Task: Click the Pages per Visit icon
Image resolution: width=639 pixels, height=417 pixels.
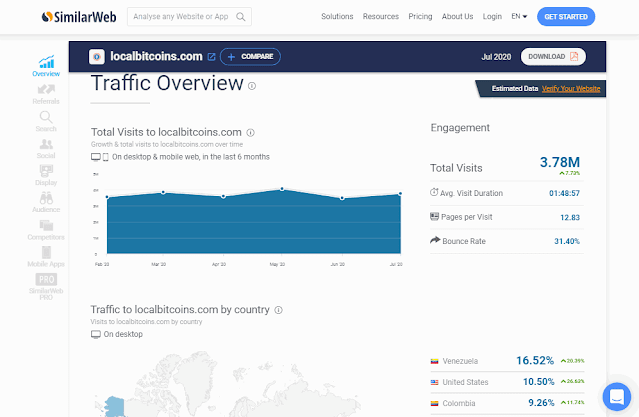Action: click(x=434, y=216)
